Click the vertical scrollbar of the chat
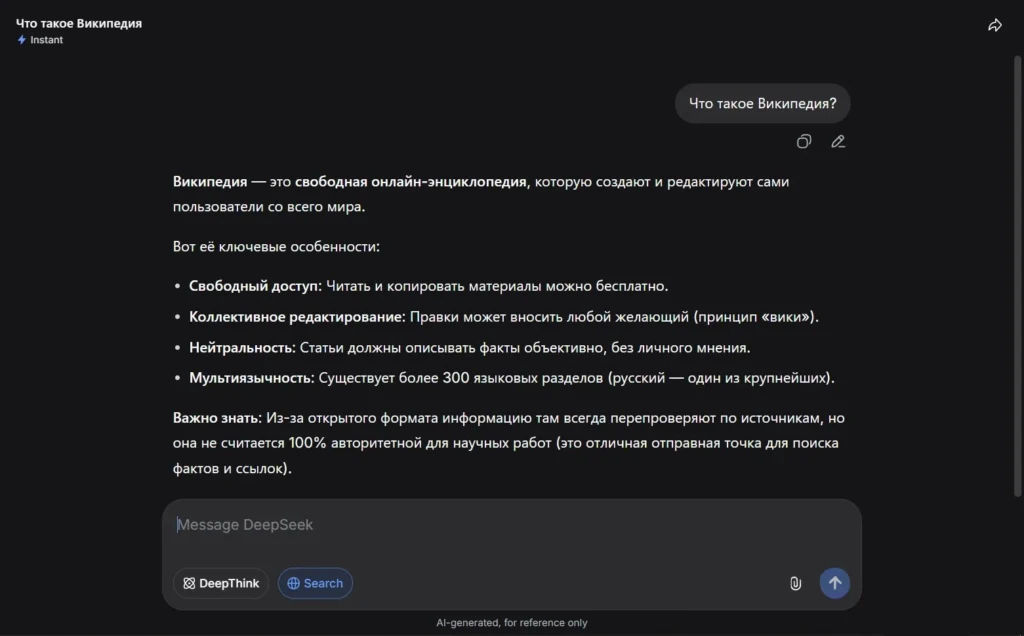 coord(1017,276)
